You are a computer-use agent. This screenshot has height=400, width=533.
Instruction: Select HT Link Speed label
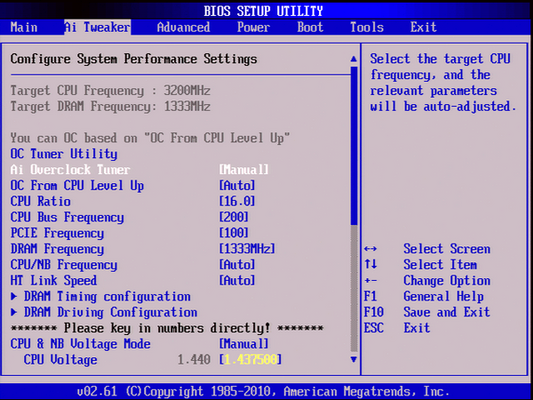click(x=54, y=281)
